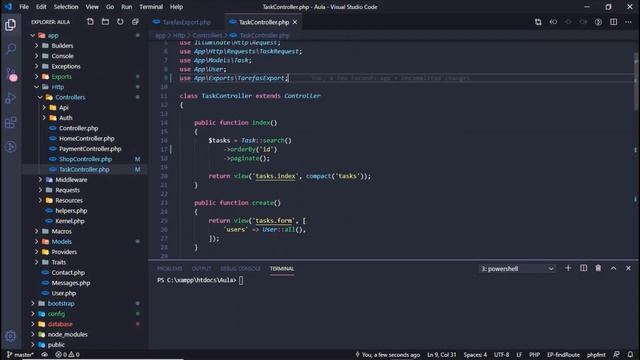Click the notifications bell in status bar

631,355
